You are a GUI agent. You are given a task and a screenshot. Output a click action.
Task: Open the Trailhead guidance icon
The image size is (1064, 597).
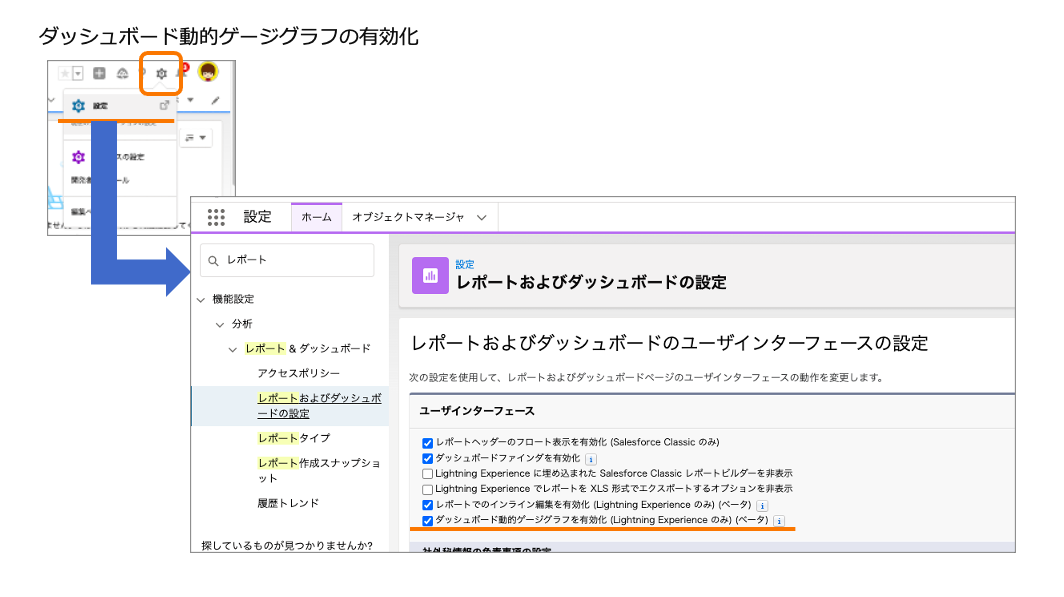pyautogui.click(x=122, y=73)
